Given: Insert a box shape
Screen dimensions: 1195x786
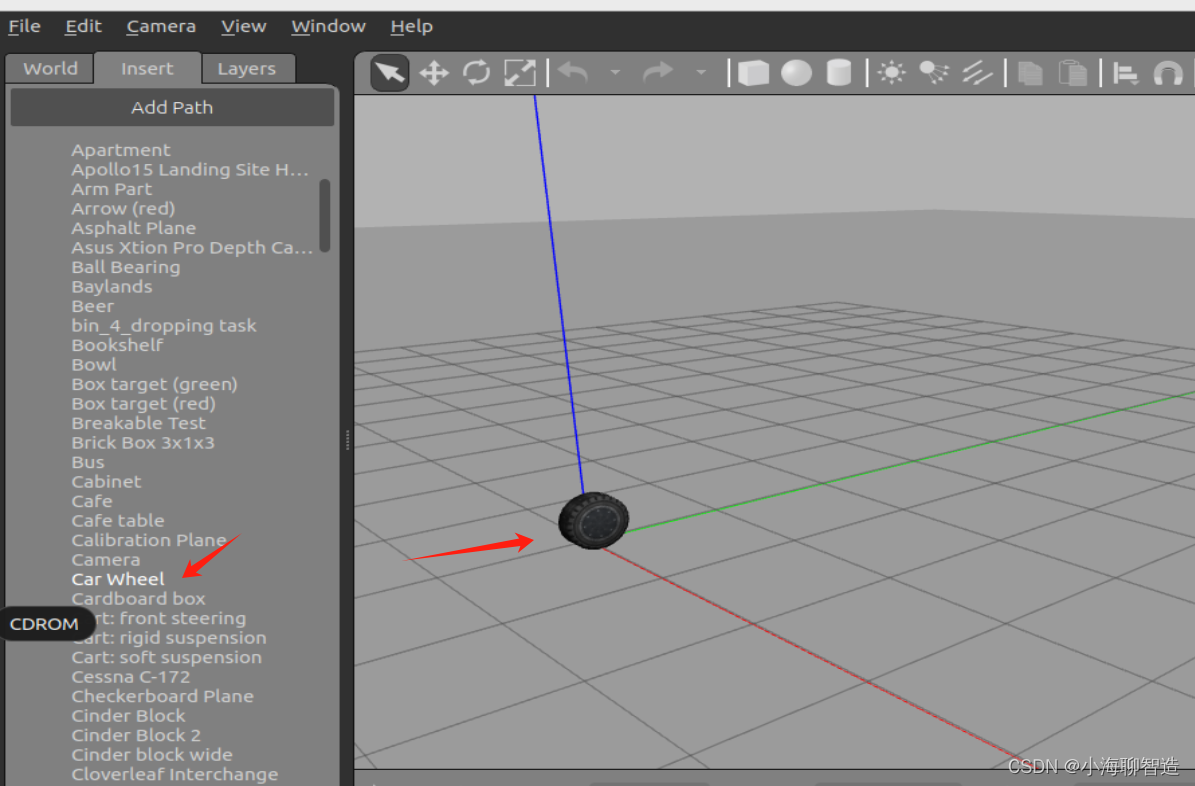Looking at the screenshot, I should 753,73.
